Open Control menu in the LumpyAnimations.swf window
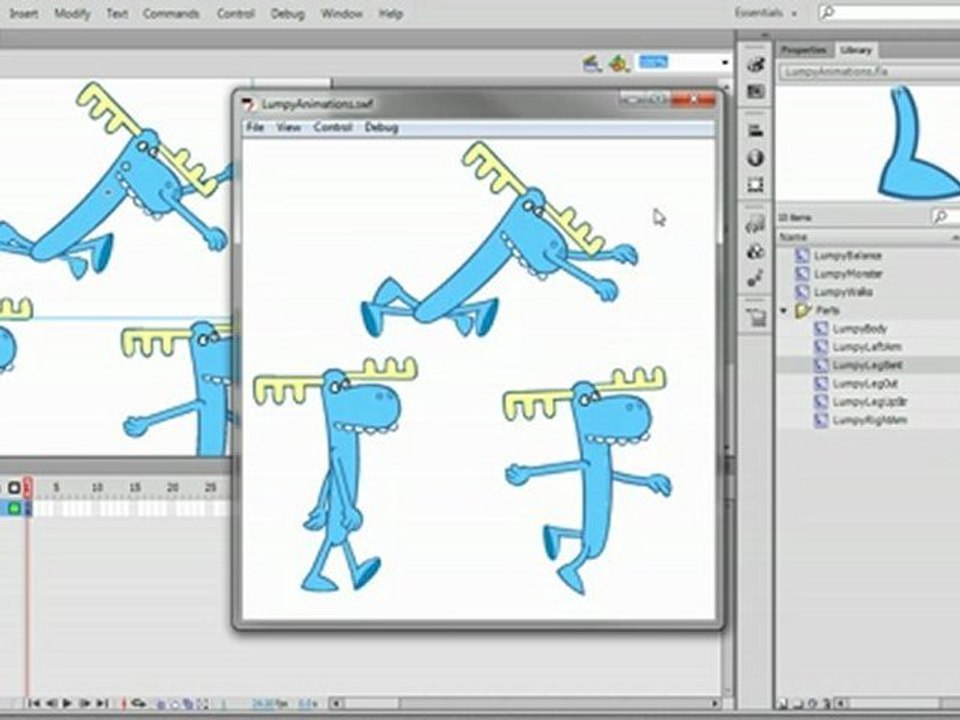Image resolution: width=960 pixels, height=720 pixels. point(332,127)
